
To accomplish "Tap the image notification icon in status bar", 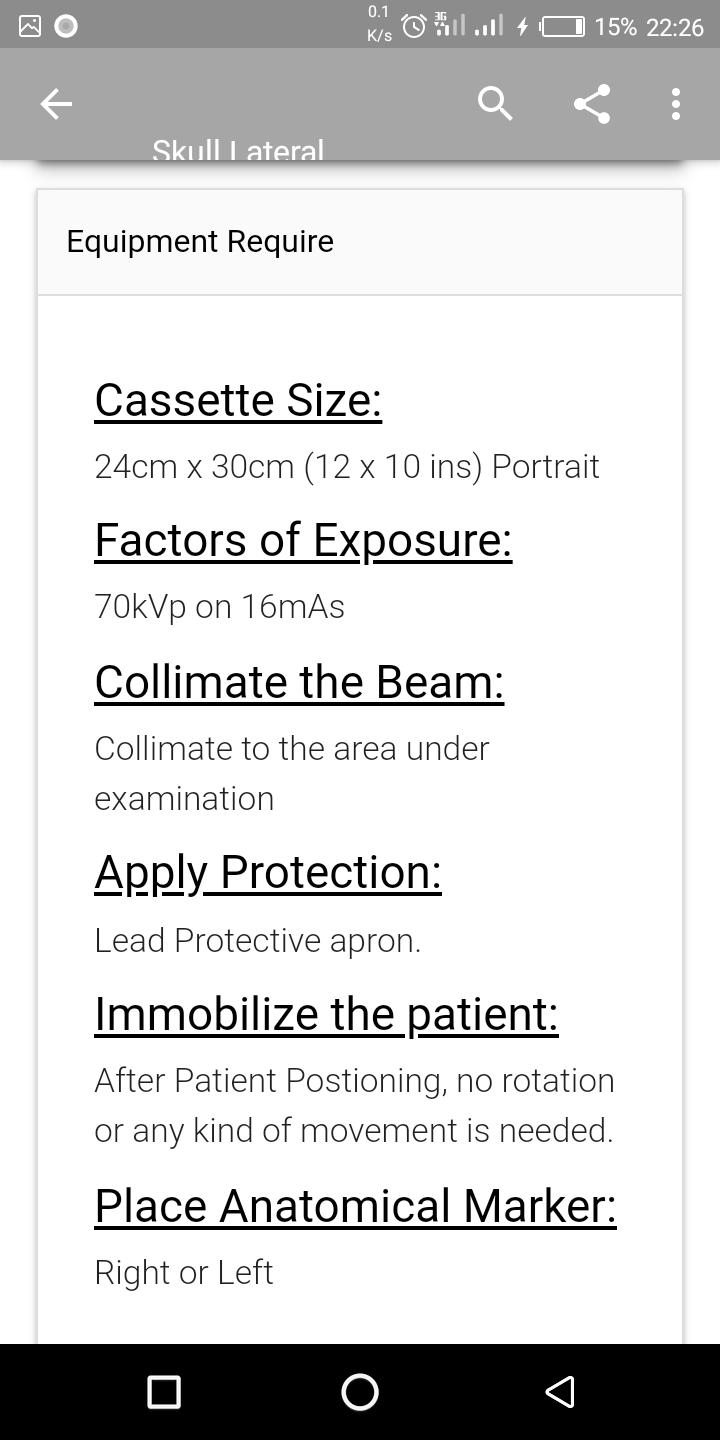I will [x=30, y=26].
